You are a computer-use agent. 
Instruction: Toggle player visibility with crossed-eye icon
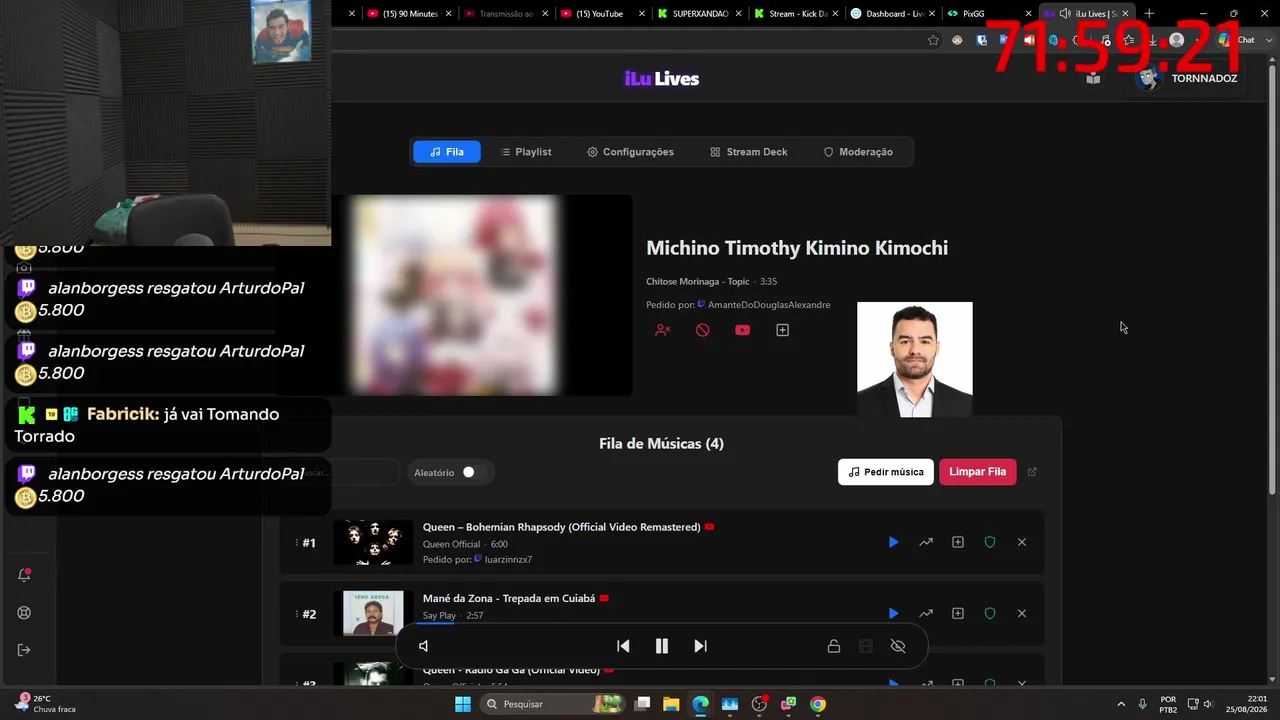(x=898, y=646)
